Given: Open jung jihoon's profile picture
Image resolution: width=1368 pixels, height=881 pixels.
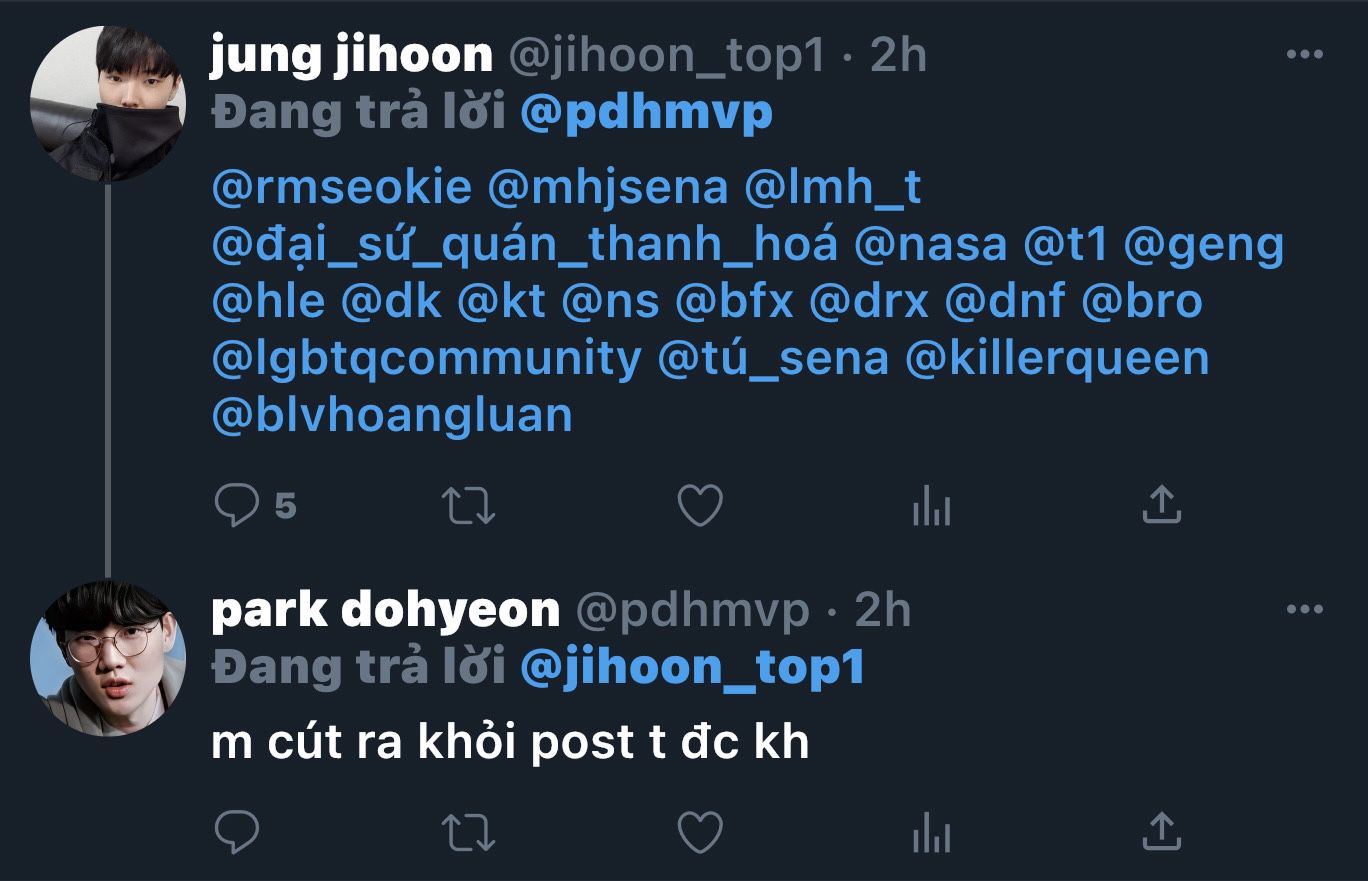Looking at the screenshot, I should (108, 104).
